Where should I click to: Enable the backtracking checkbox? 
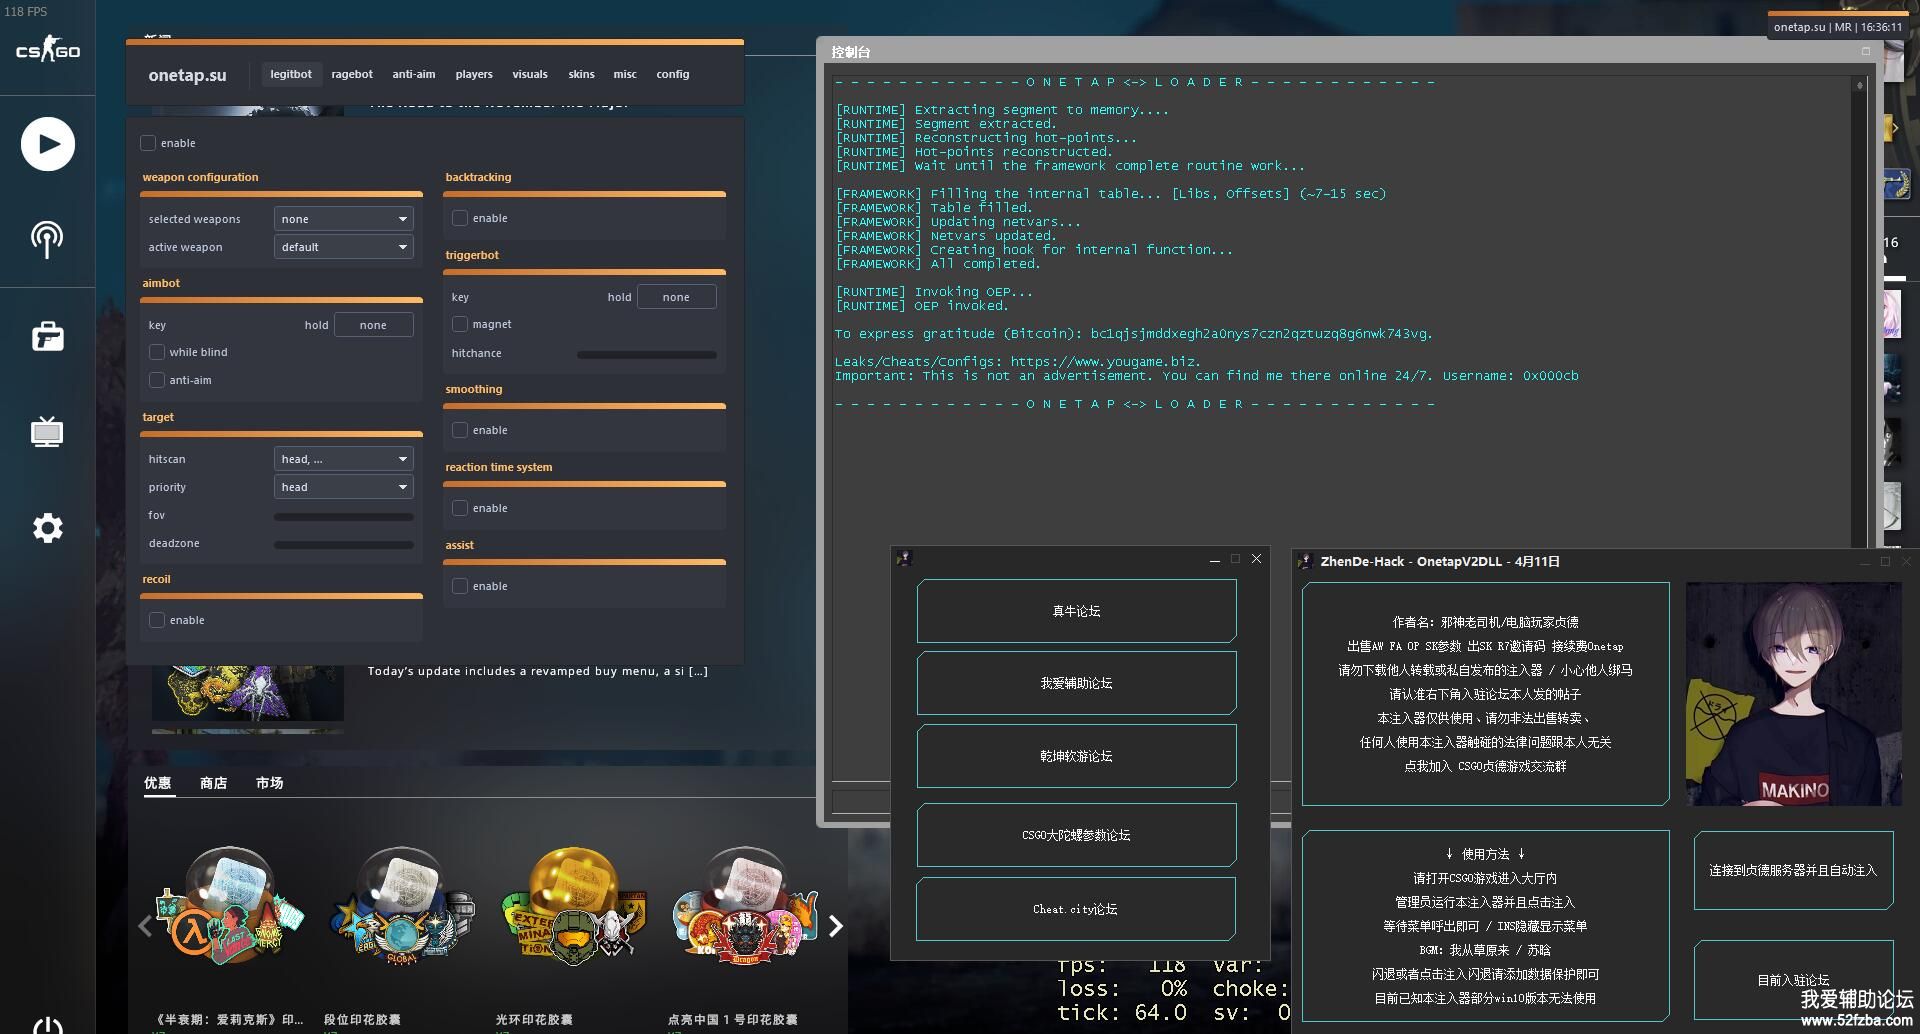coord(460,218)
